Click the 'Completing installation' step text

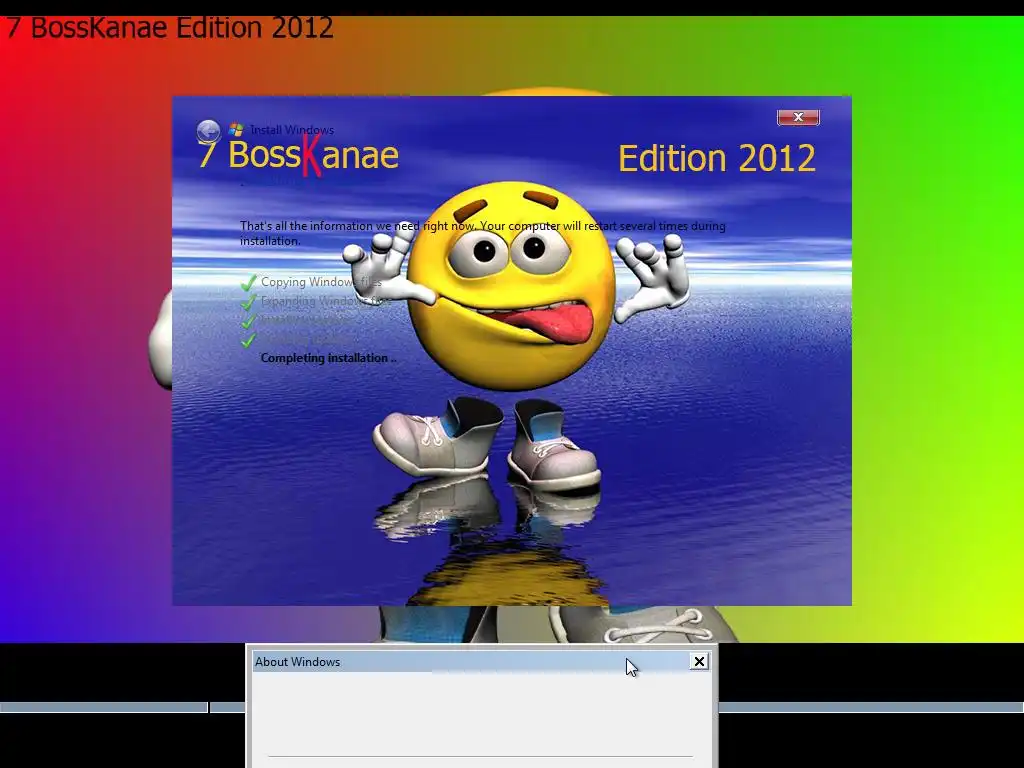[x=328, y=358]
